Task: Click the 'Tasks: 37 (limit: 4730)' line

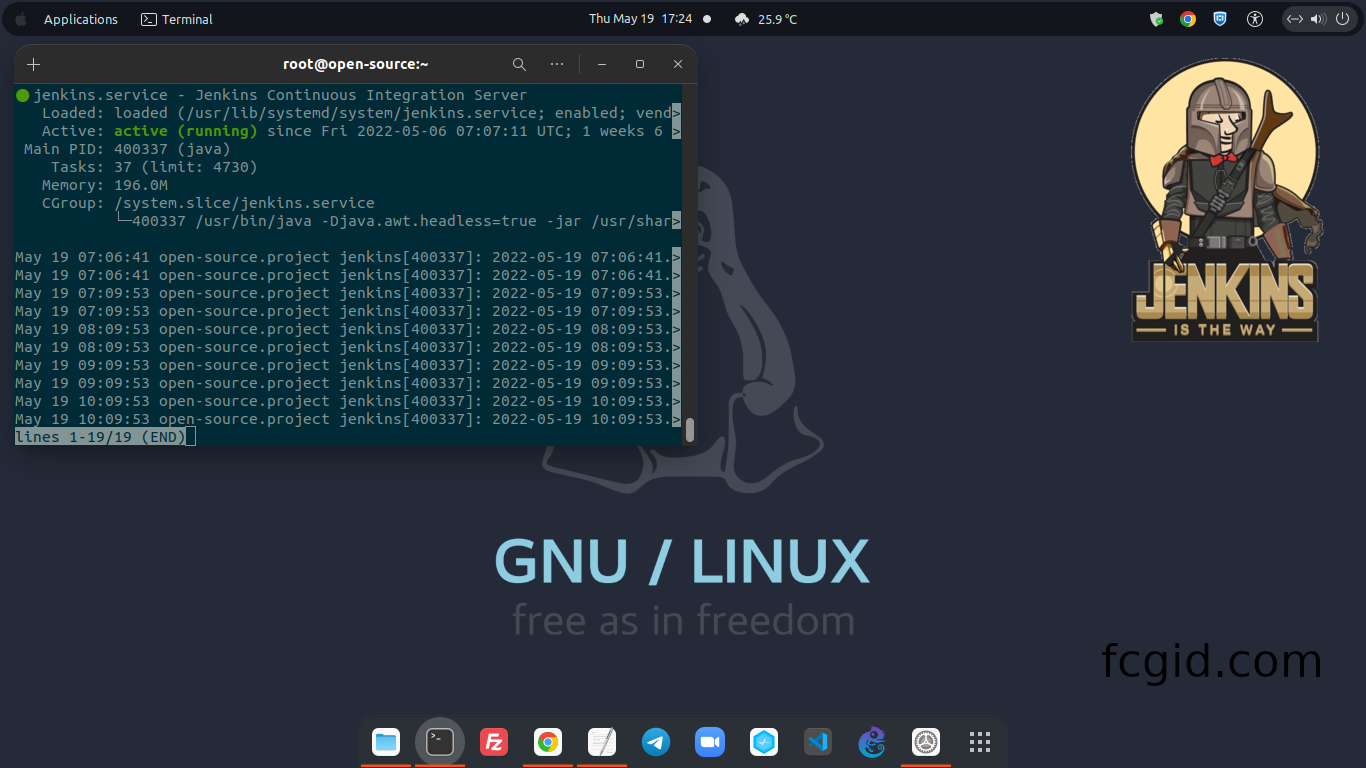Action: click(154, 167)
